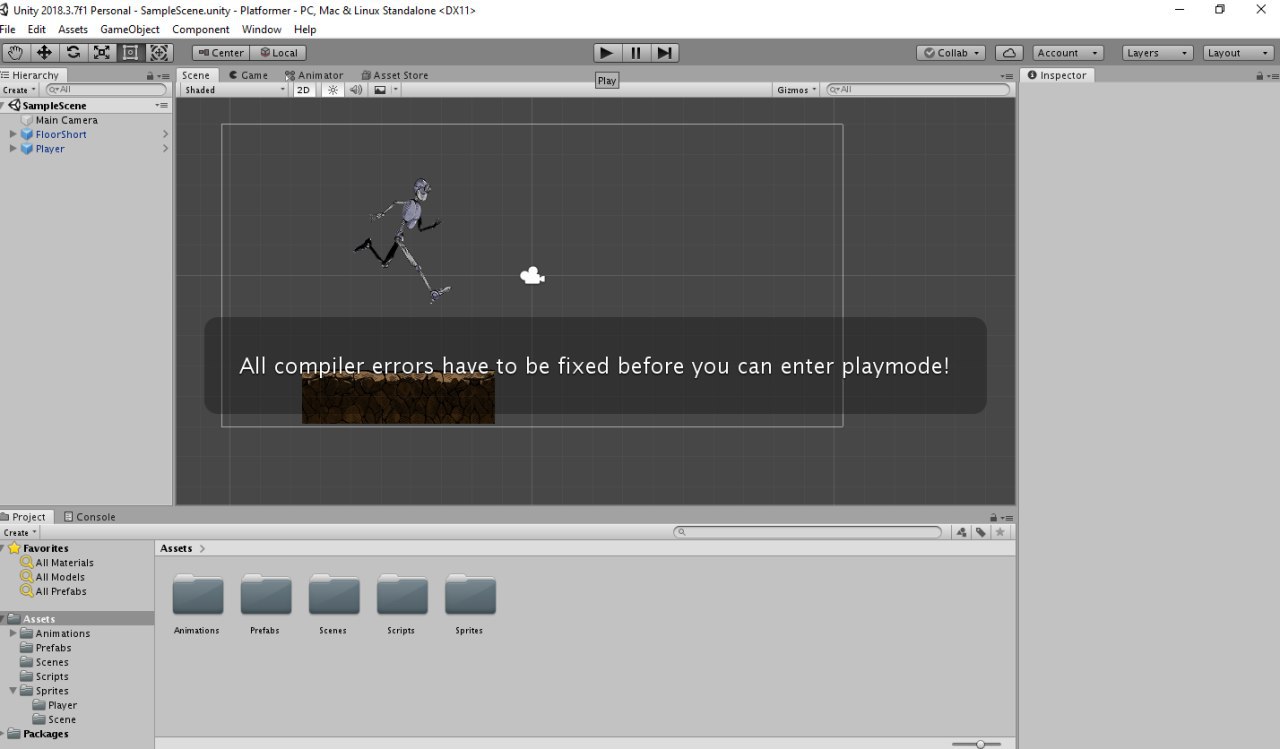Open the Component menu
This screenshot has width=1280, height=749.
click(201, 29)
